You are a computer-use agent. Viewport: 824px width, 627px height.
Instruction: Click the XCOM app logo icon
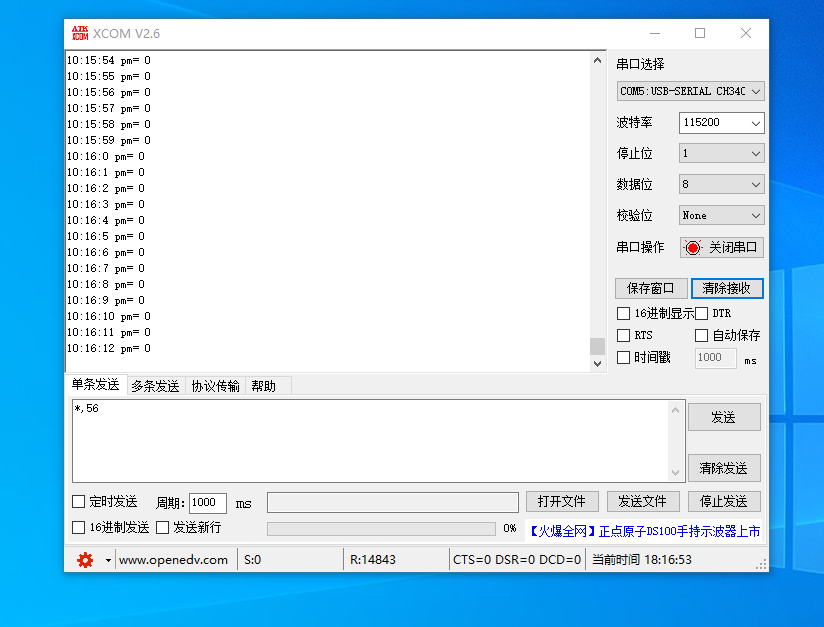point(80,33)
